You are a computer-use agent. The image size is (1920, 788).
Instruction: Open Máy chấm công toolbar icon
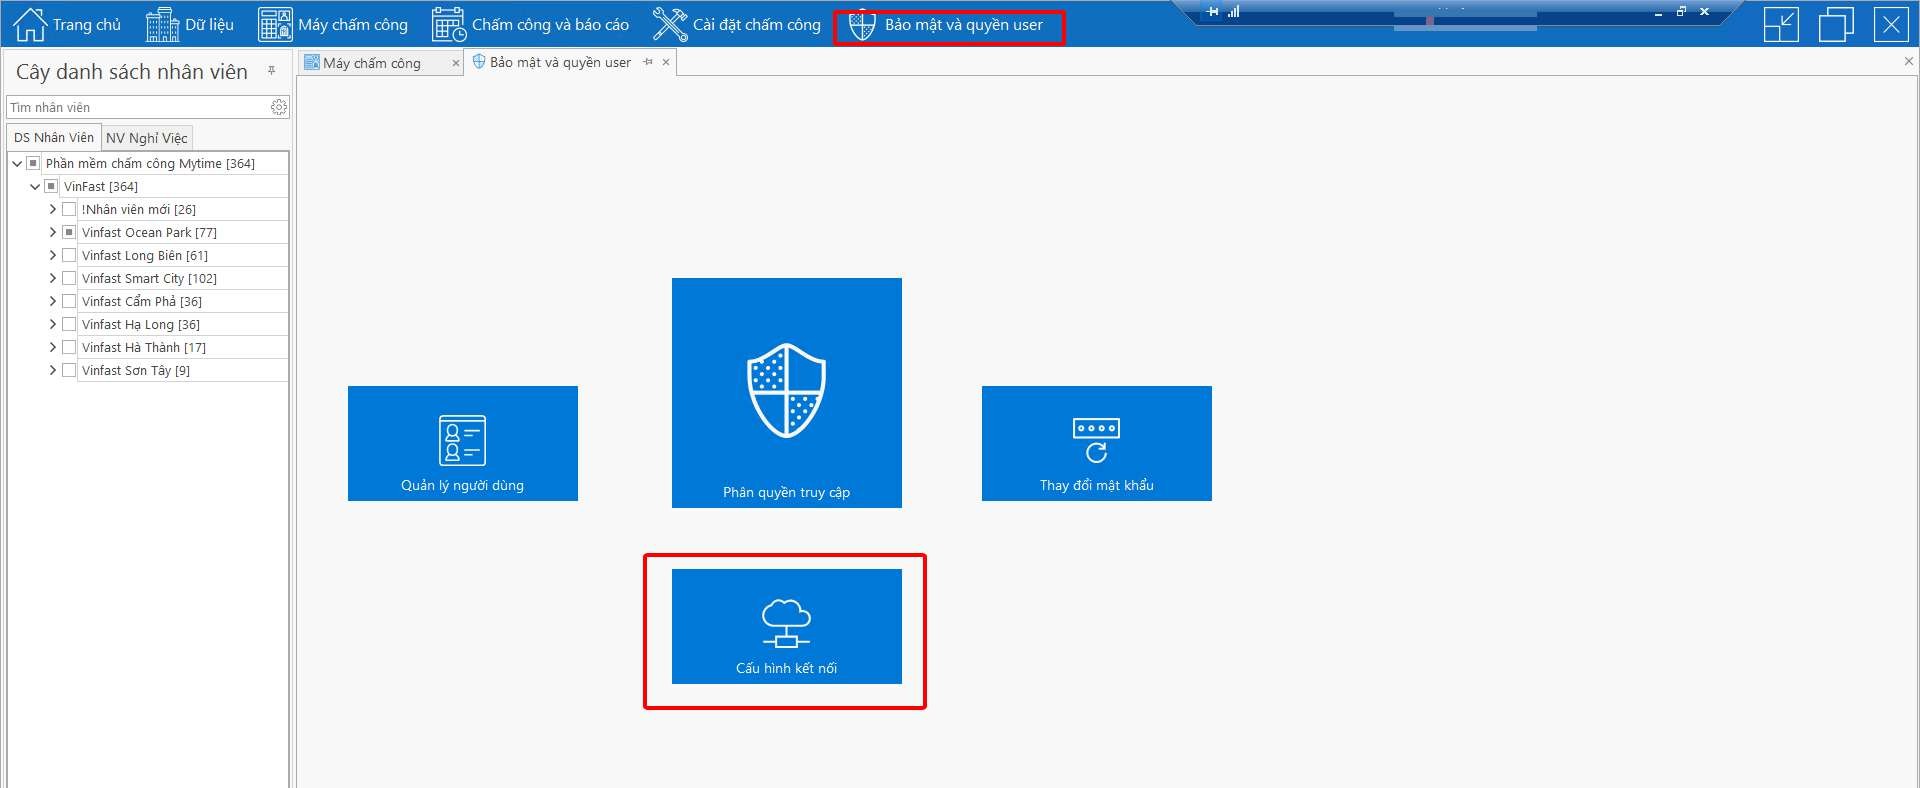275,25
